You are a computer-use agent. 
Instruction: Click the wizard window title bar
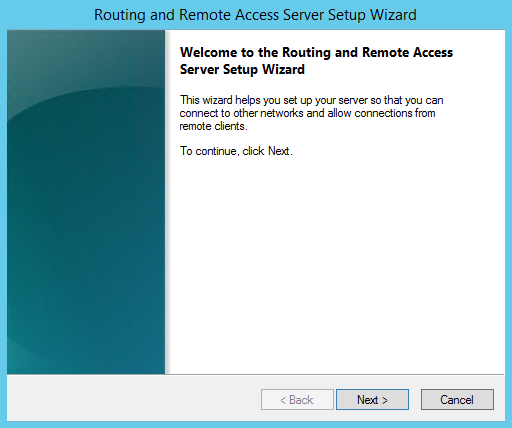[x=256, y=15]
